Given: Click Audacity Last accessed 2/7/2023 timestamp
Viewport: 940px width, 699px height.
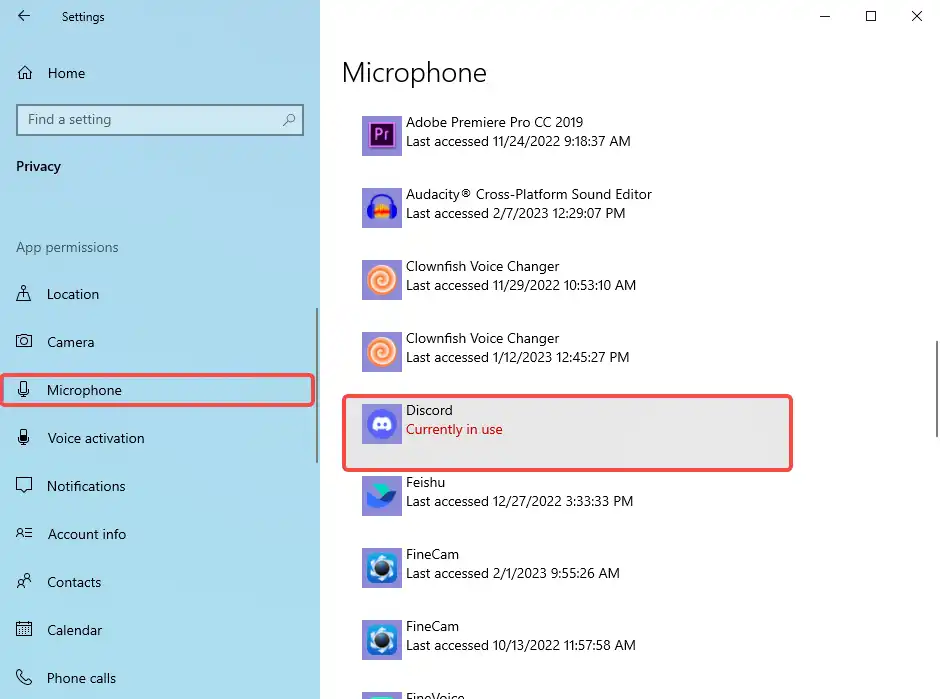Looking at the screenshot, I should (x=516, y=213).
